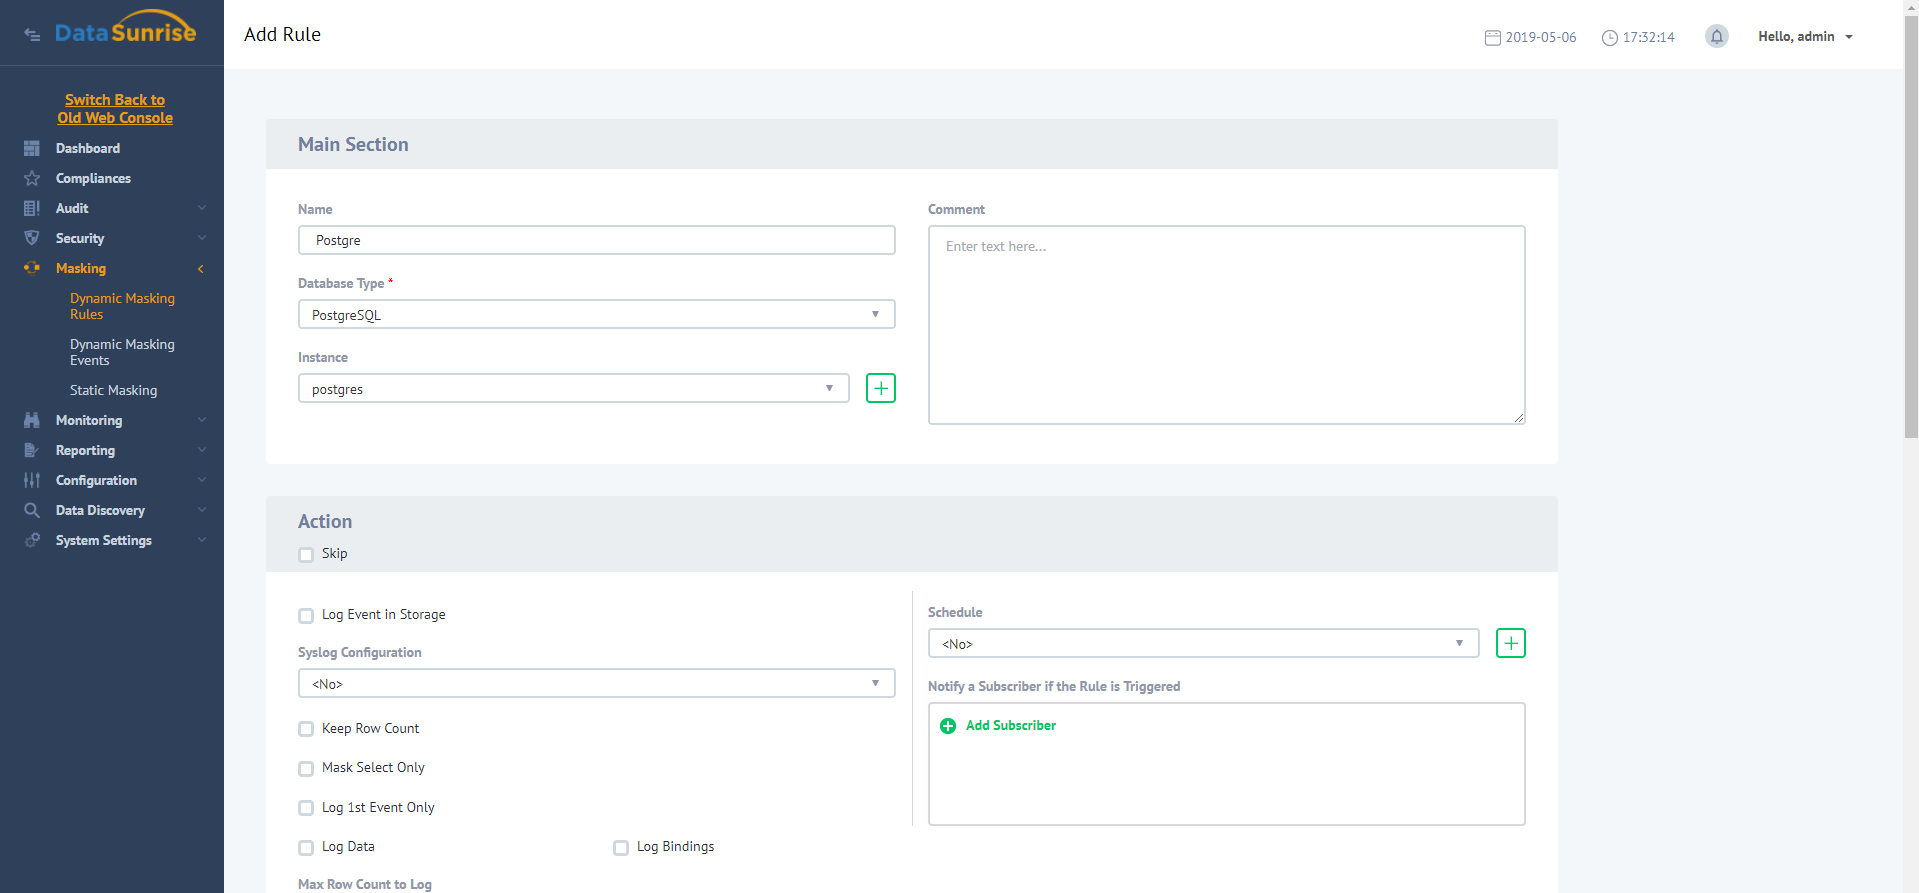1919x893 pixels.
Task: Click the Compliances star icon
Action: point(32,178)
